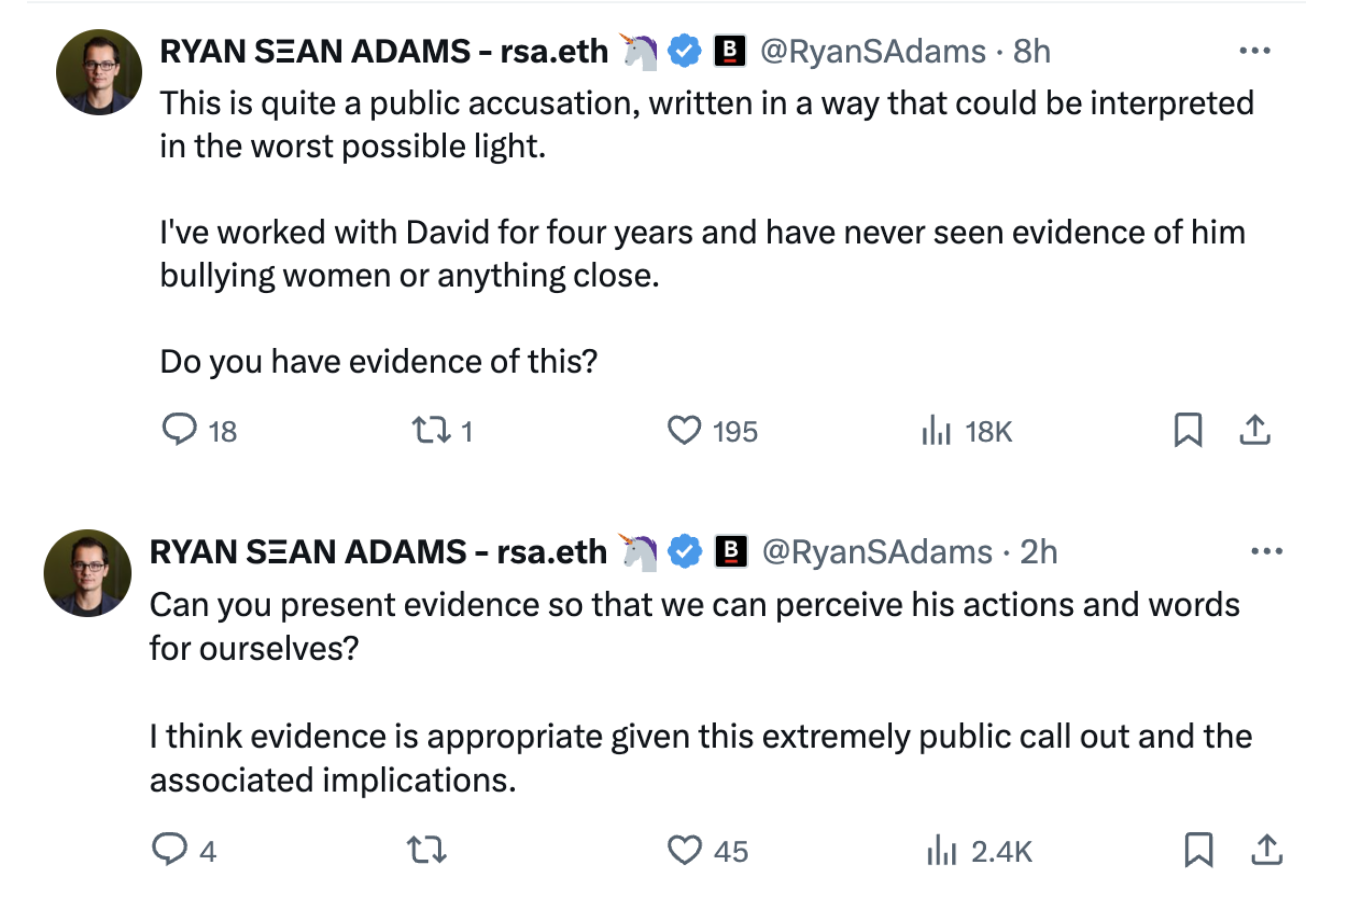Image resolution: width=1352 pixels, height=898 pixels.
Task: Open the second tweet's profile avatar
Action: (88, 573)
